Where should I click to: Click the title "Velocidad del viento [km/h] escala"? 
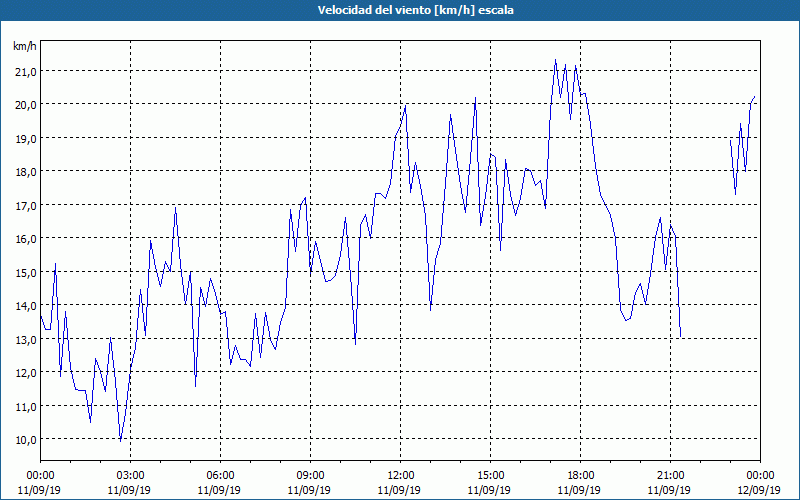click(x=415, y=10)
